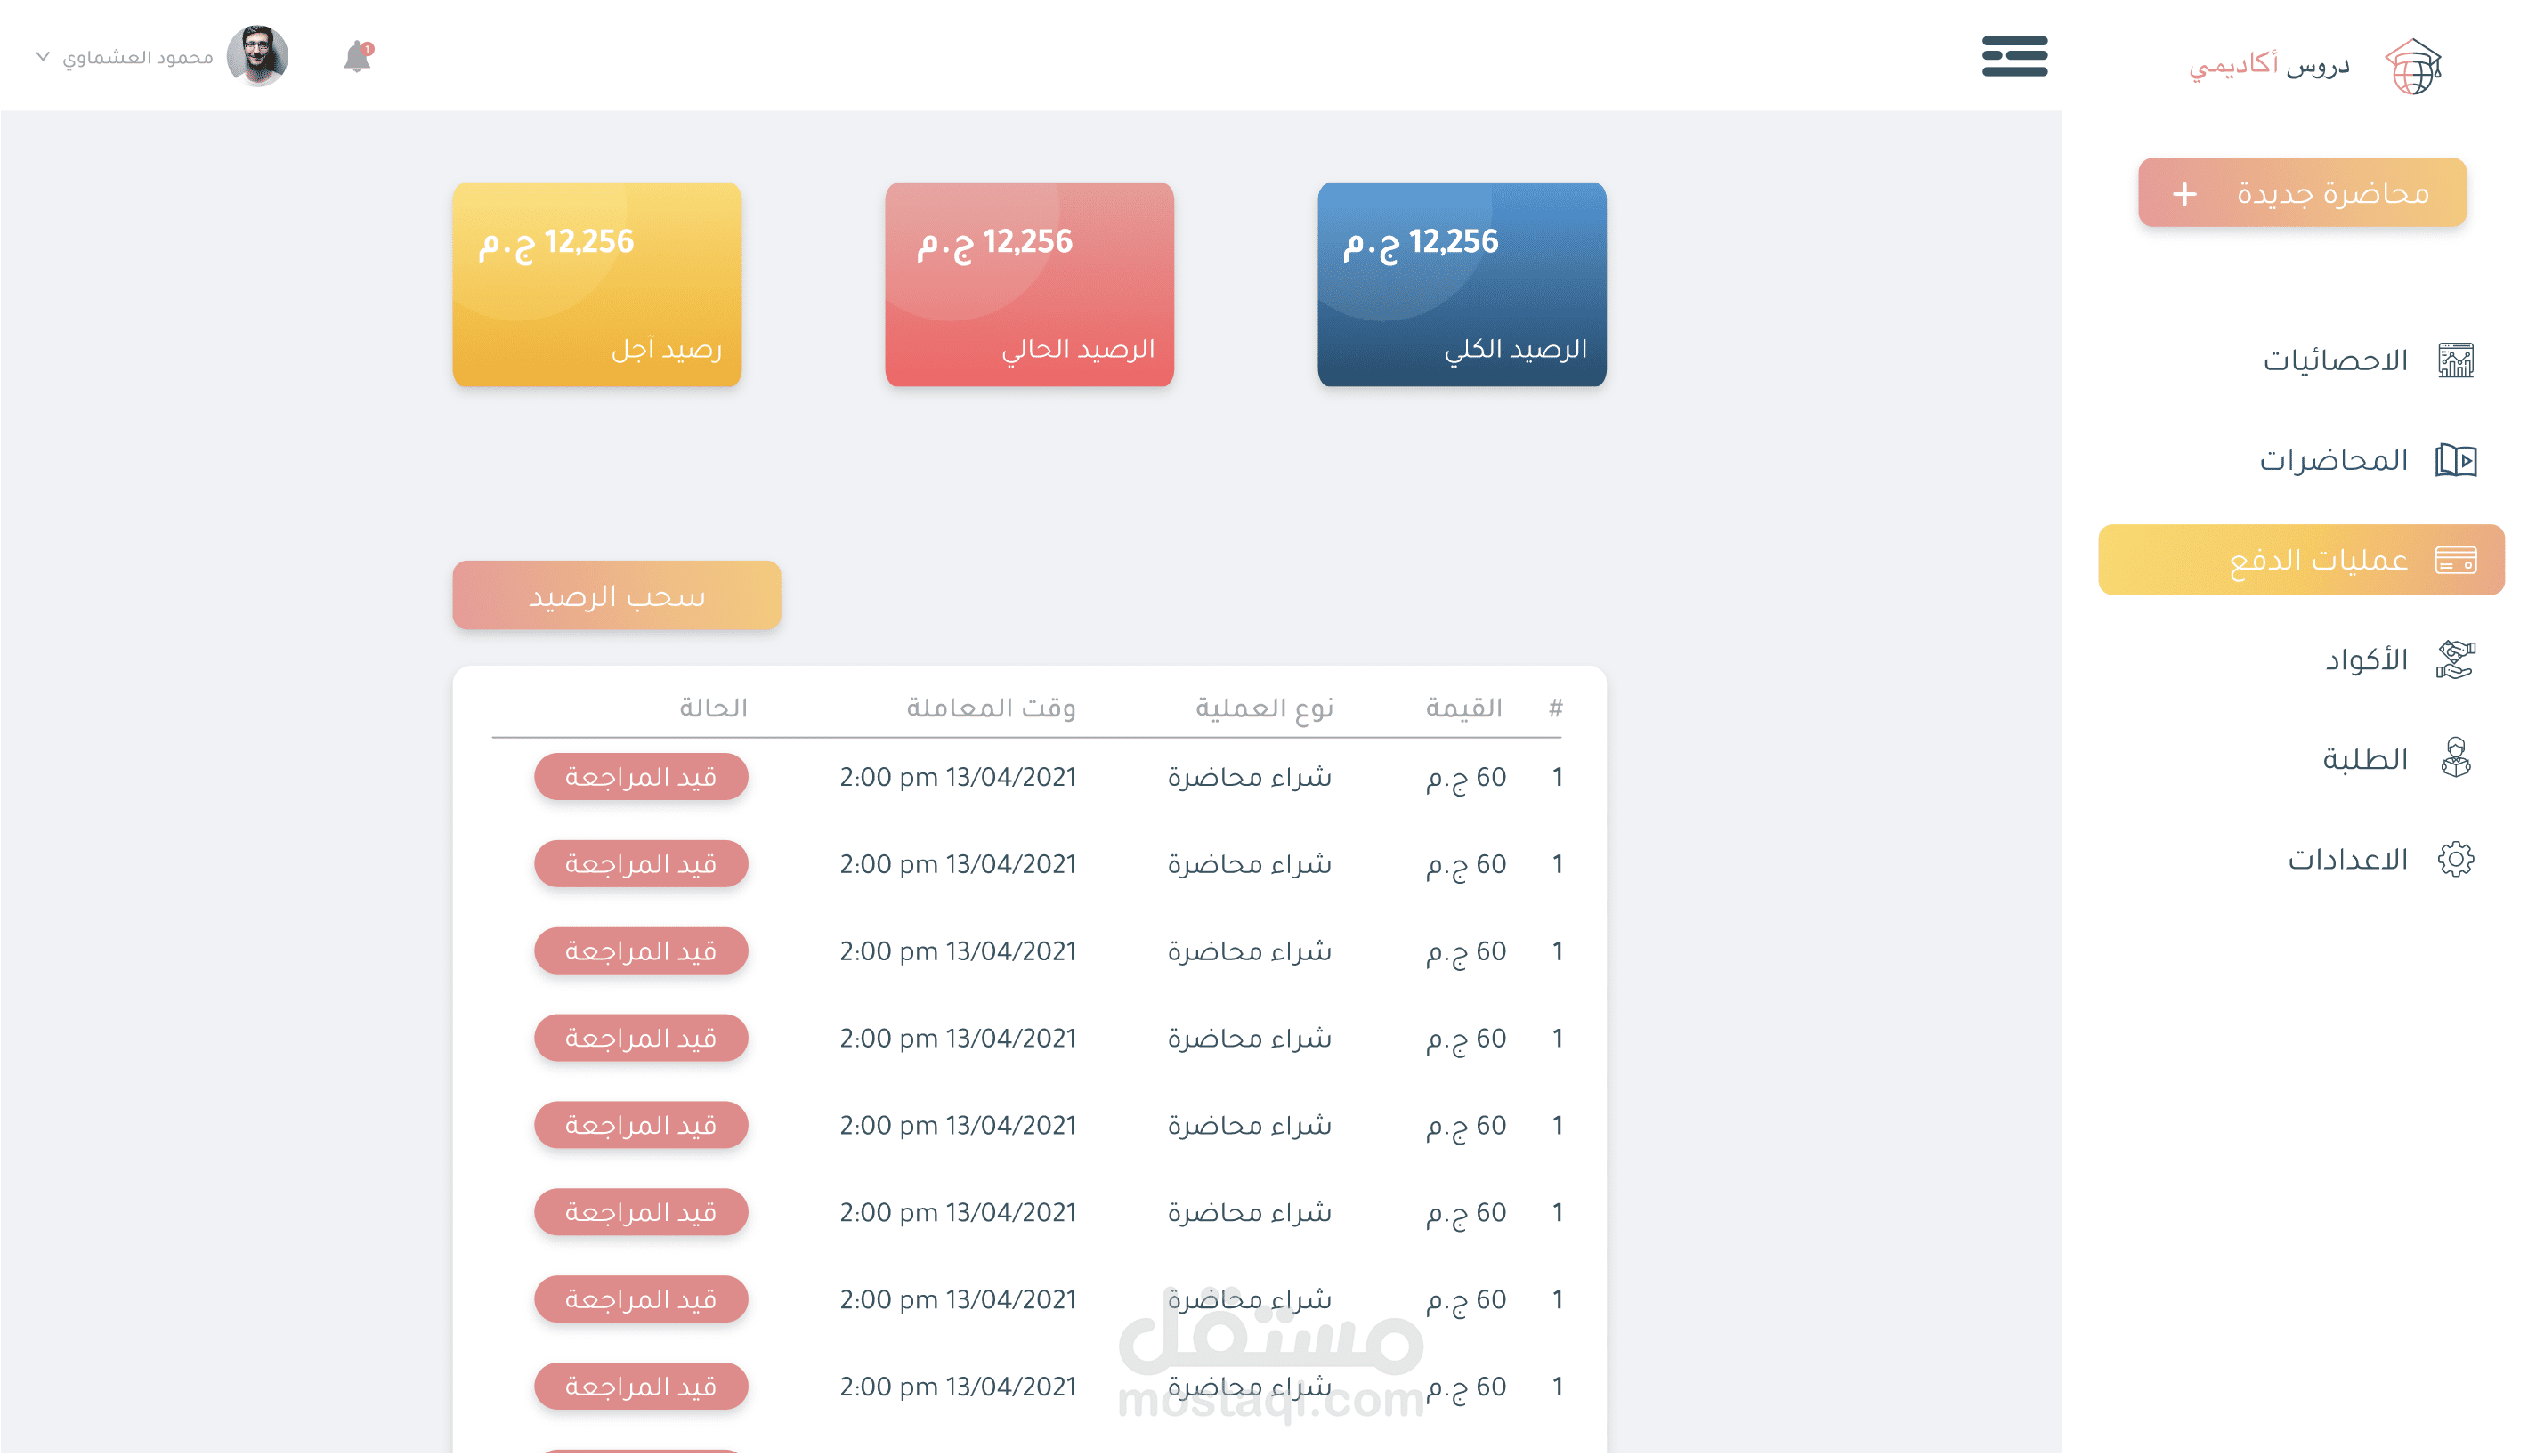Click محاضرة جديدة new lecture button
This screenshot has height=1456, width=2544.
click(2332, 193)
